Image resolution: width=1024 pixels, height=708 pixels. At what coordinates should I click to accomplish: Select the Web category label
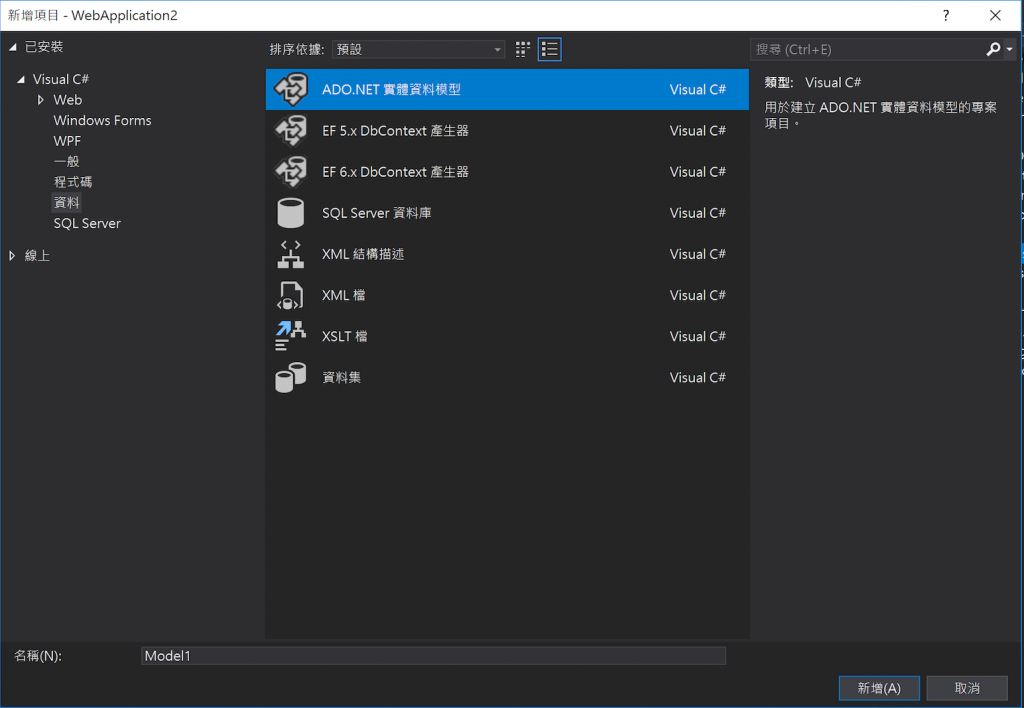coord(68,100)
